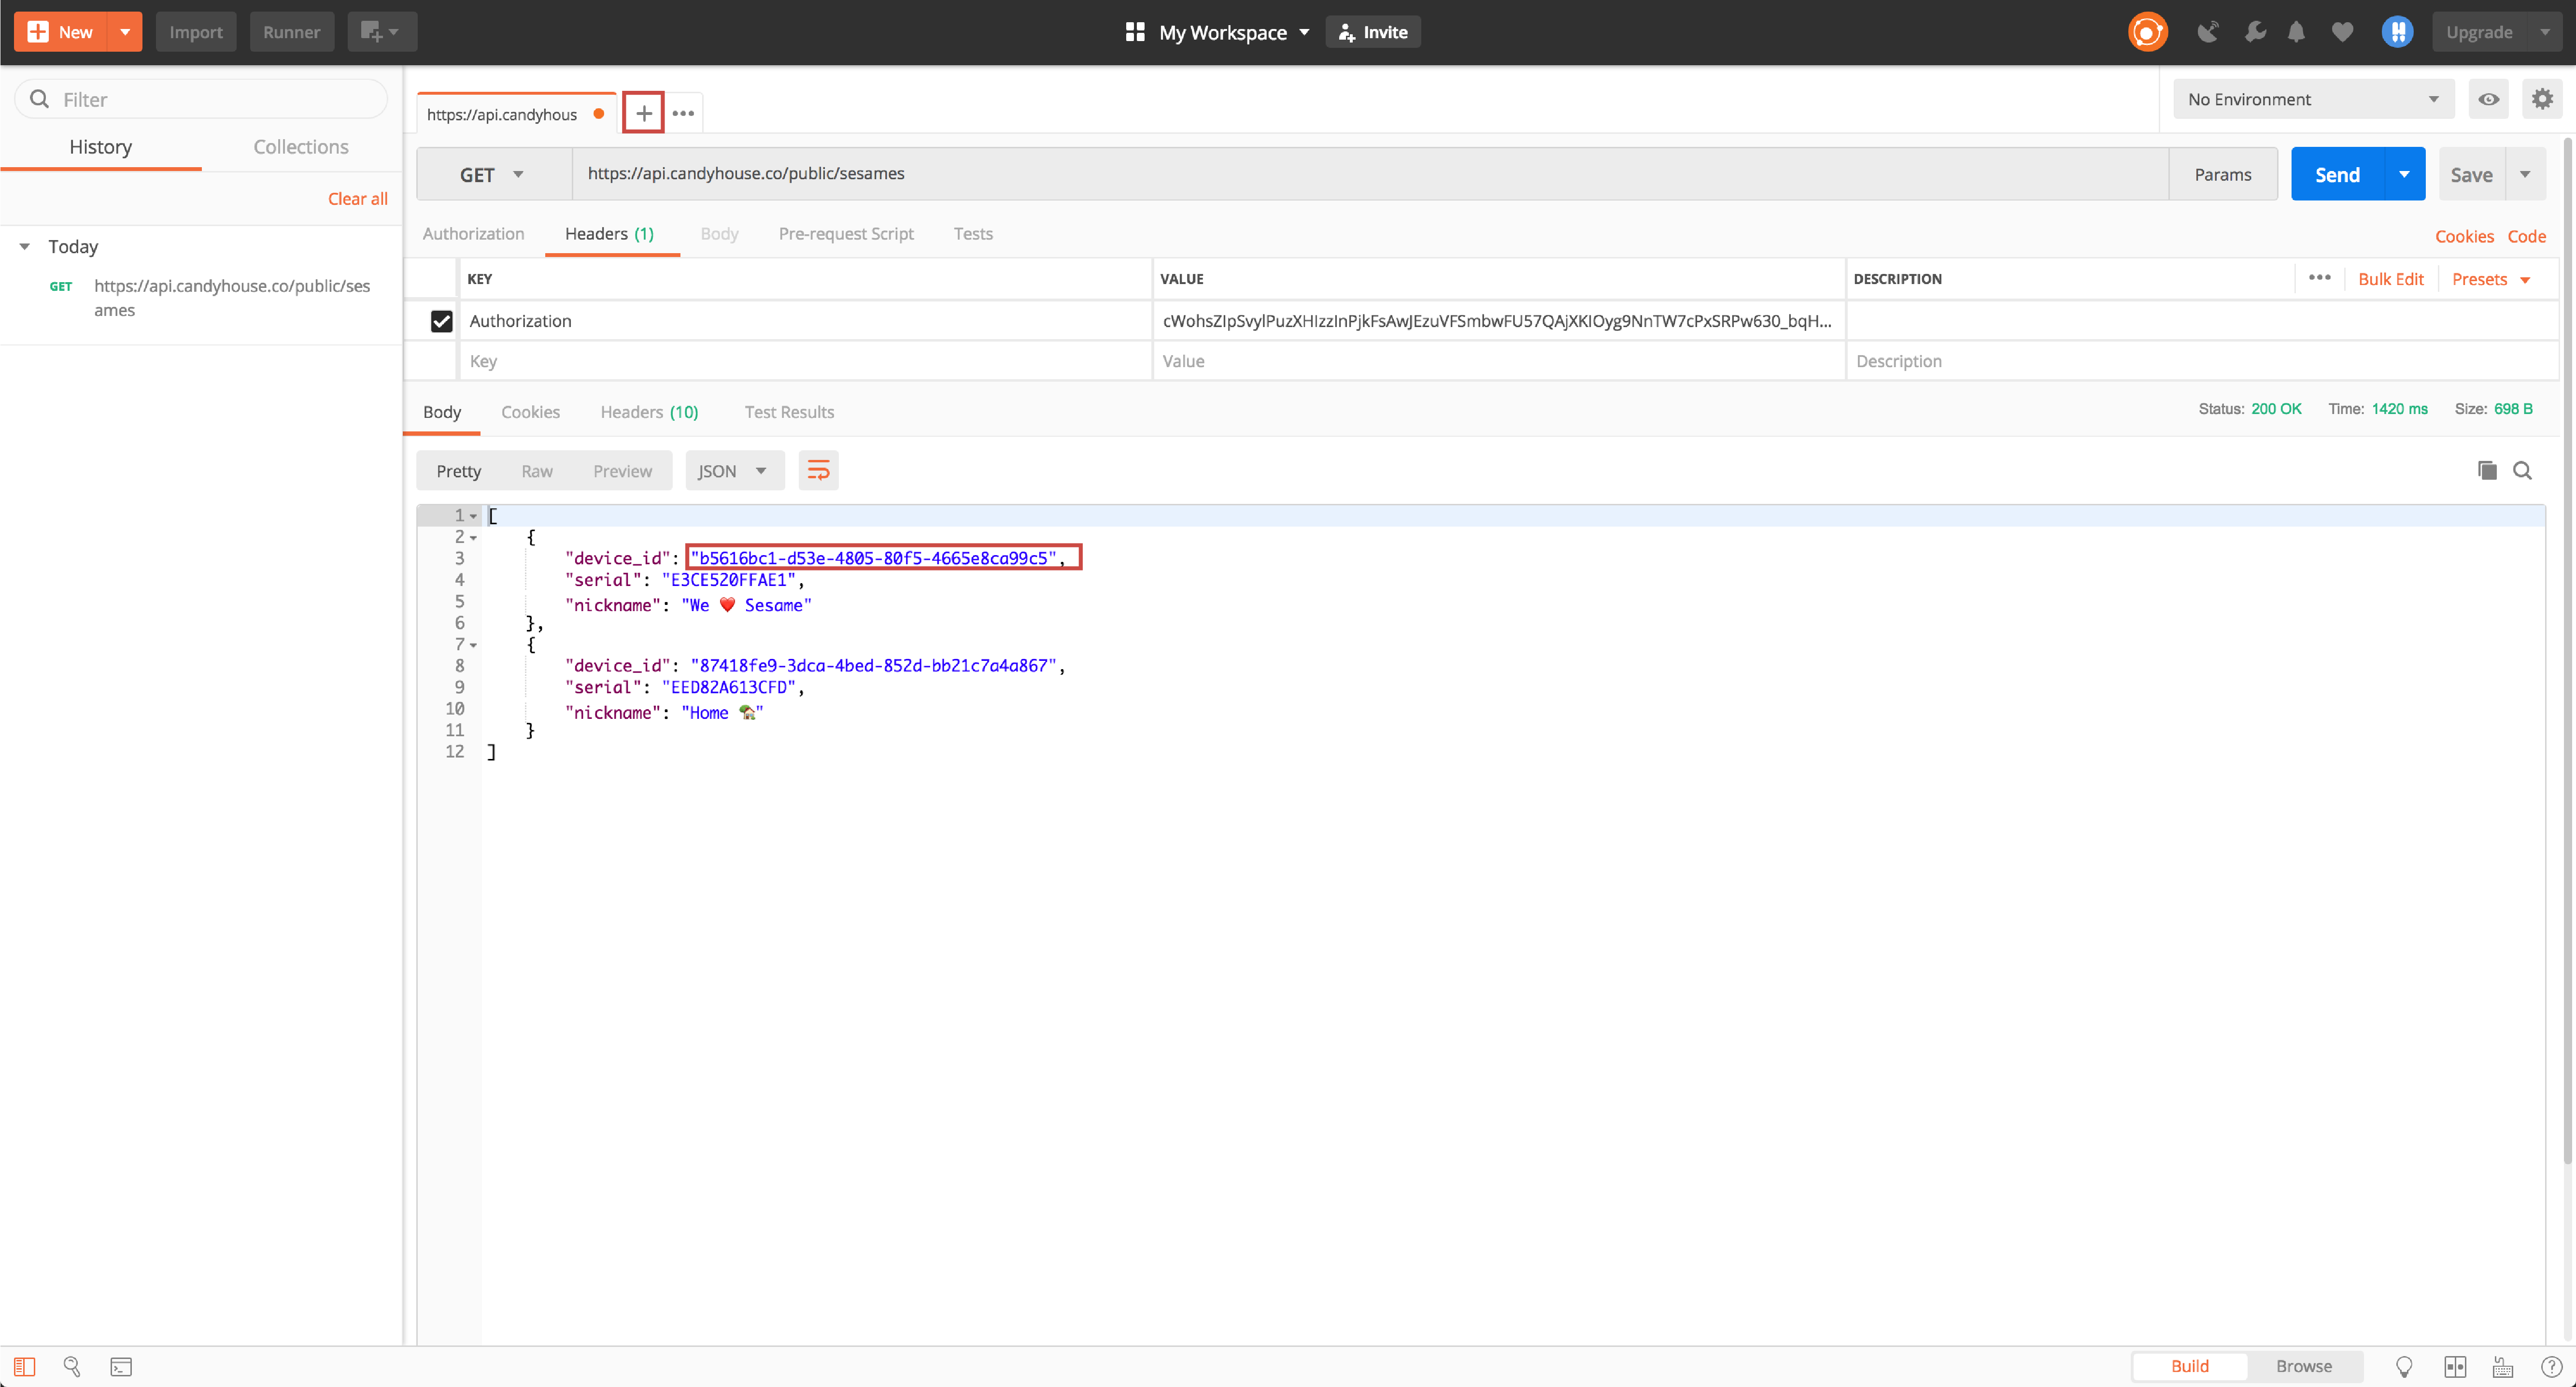
Task: Open the response Headers (10) tab
Action: click(649, 412)
